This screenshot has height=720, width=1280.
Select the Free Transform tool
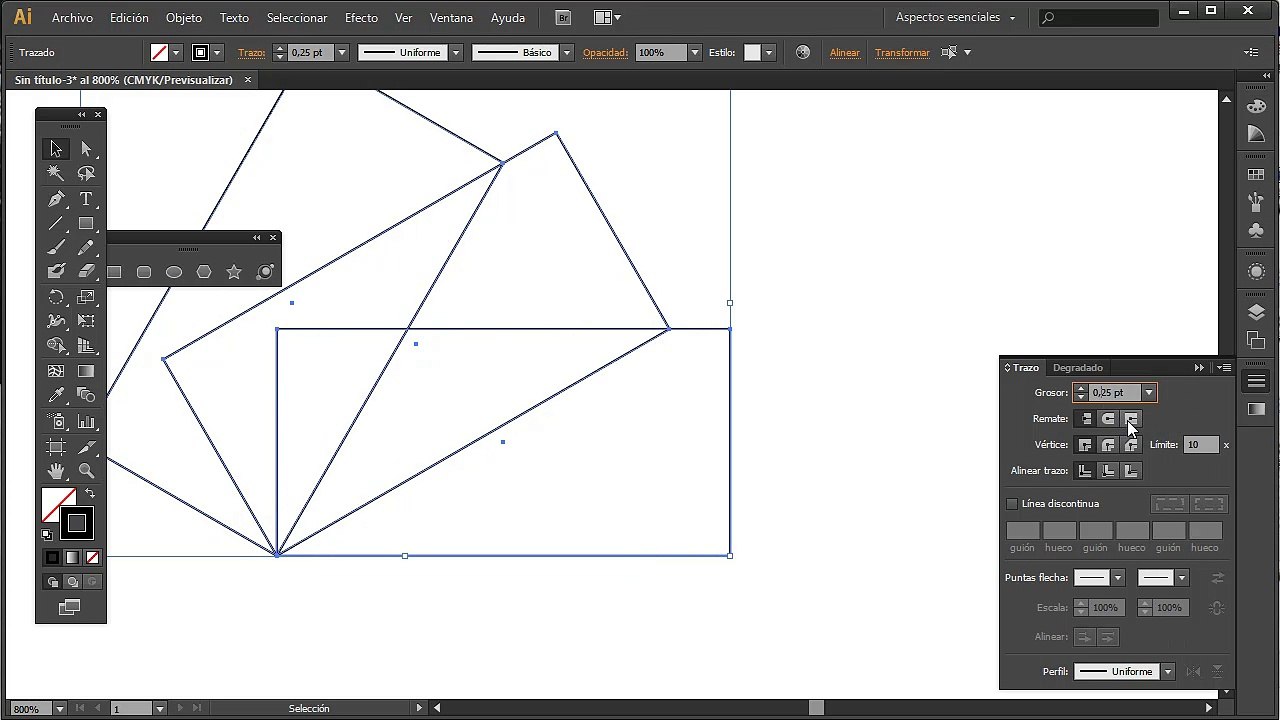[x=86, y=321]
